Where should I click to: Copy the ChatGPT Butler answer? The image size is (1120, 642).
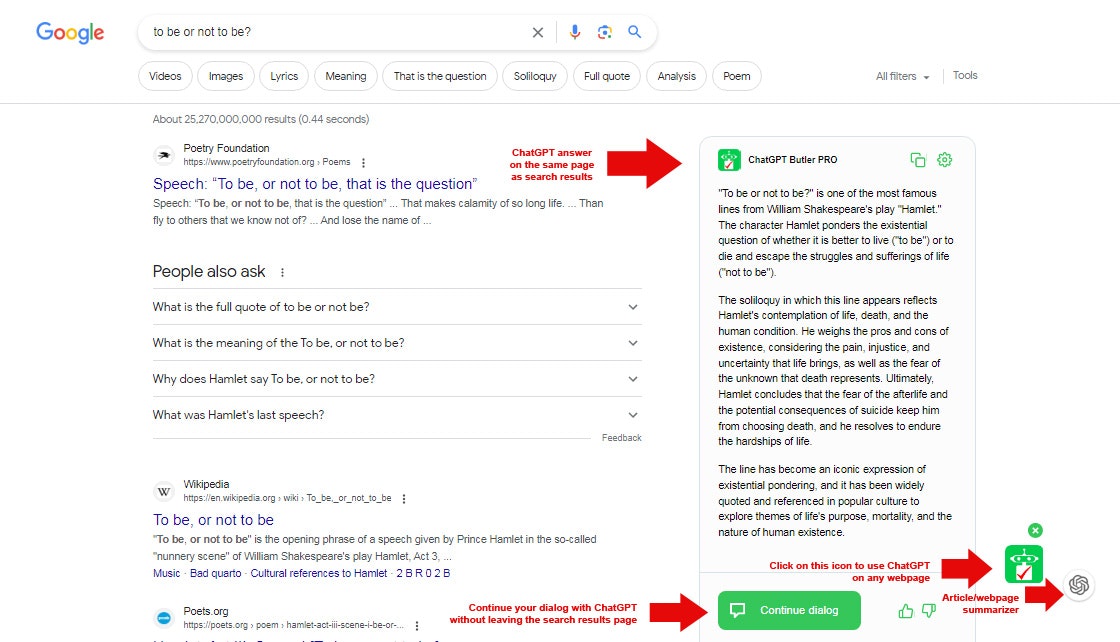tap(918, 160)
